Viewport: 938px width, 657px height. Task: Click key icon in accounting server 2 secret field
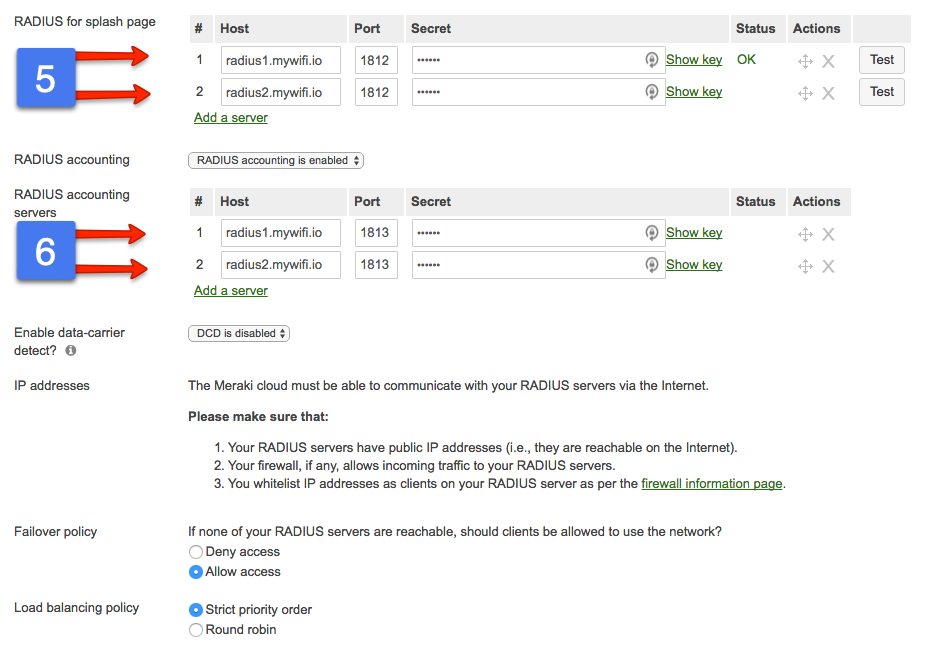(651, 264)
